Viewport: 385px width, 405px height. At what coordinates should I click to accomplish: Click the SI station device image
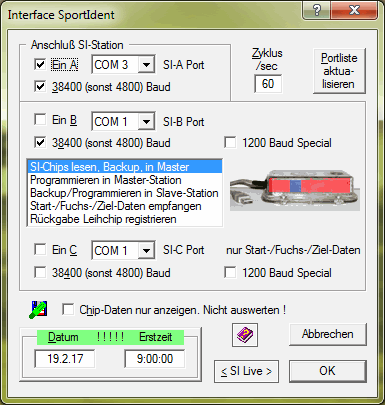[295, 190]
